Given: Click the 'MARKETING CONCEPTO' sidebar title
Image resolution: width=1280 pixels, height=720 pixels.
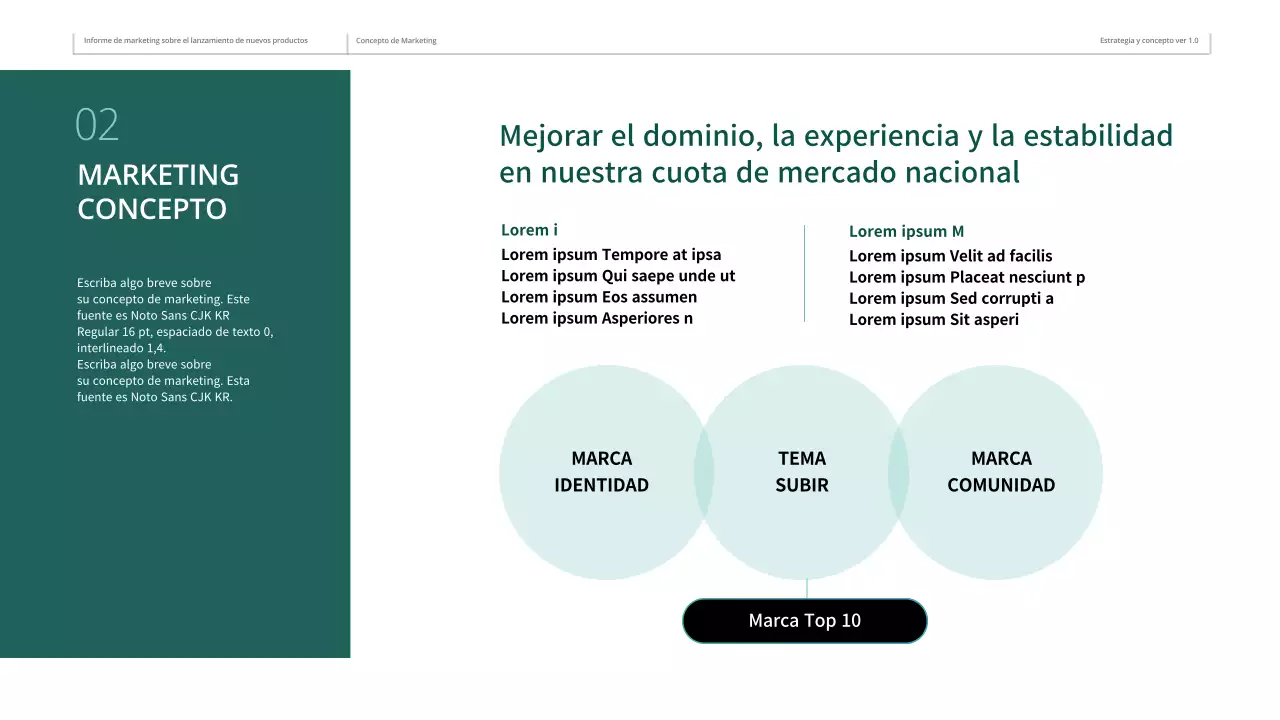Looking at the screenshot, I should point(158,191).
